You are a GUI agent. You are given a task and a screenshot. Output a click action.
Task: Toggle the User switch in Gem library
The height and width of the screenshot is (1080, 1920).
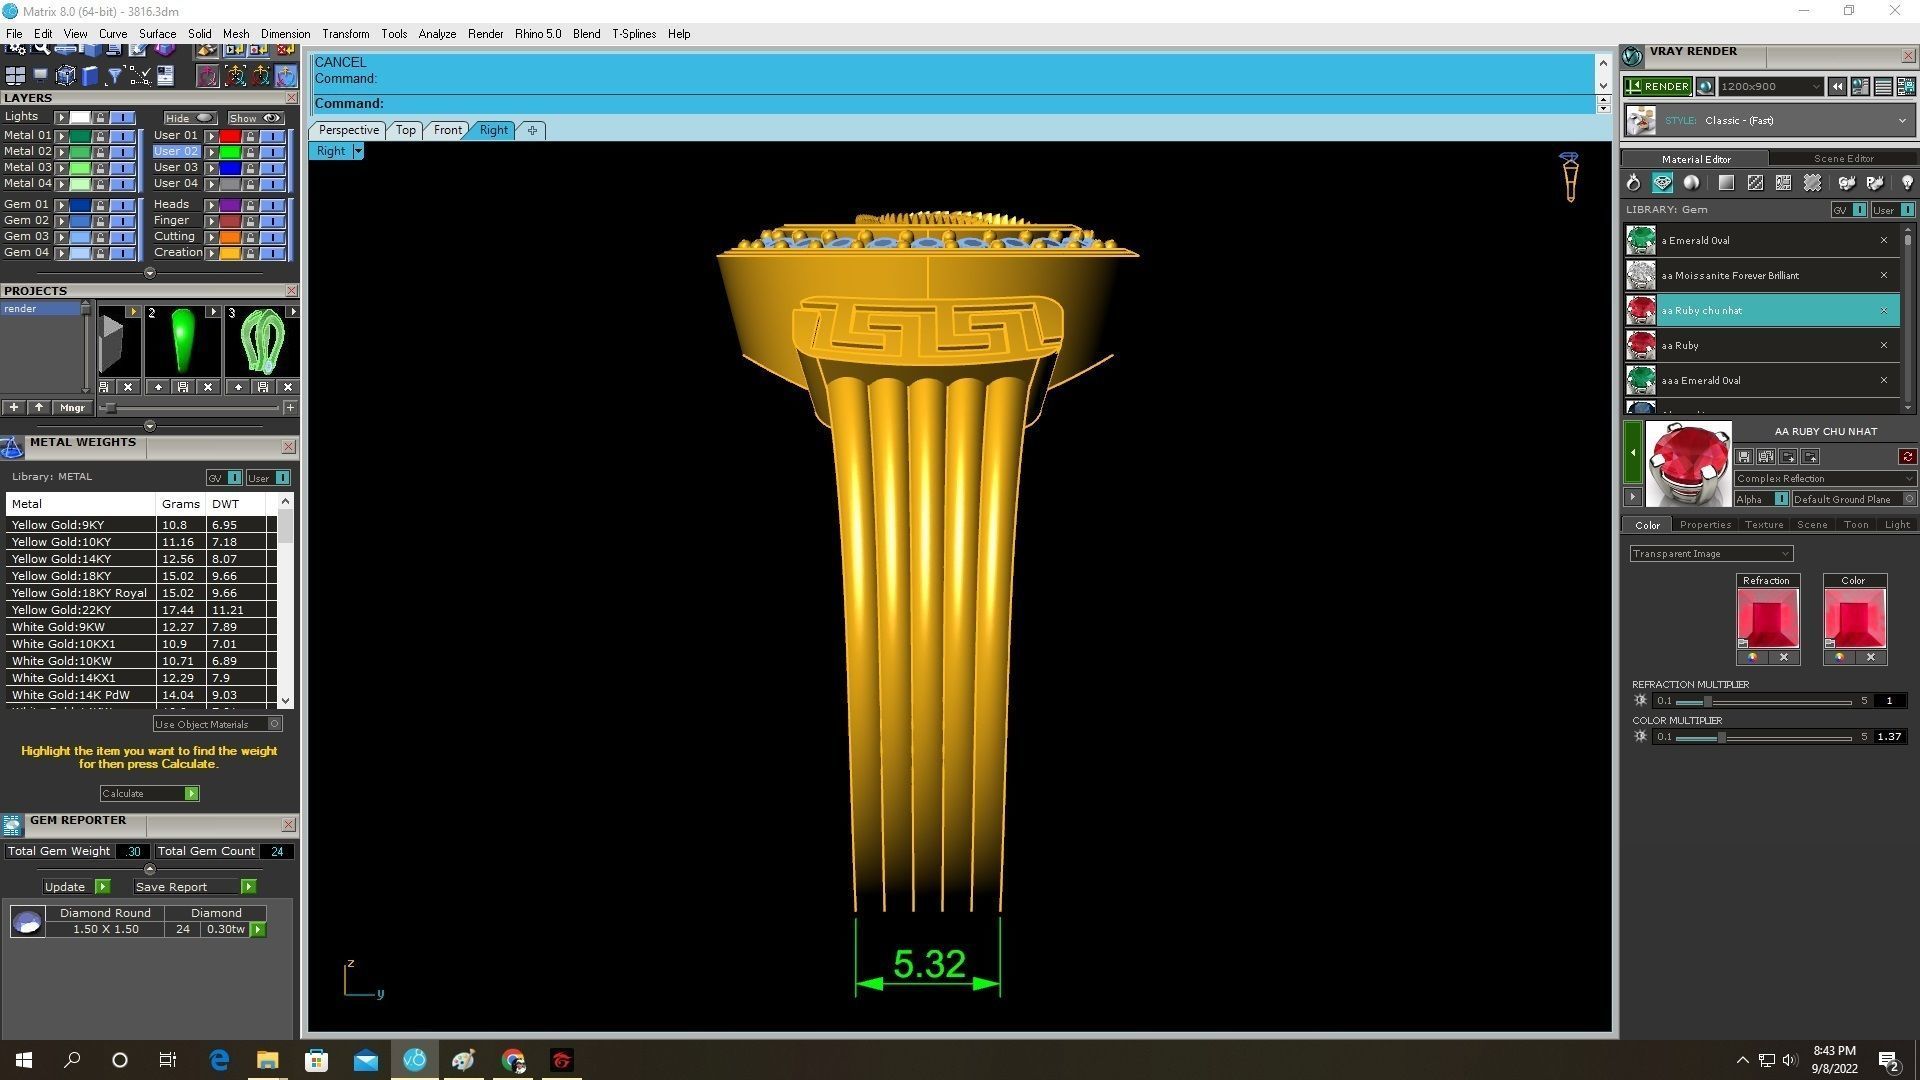1893,210
